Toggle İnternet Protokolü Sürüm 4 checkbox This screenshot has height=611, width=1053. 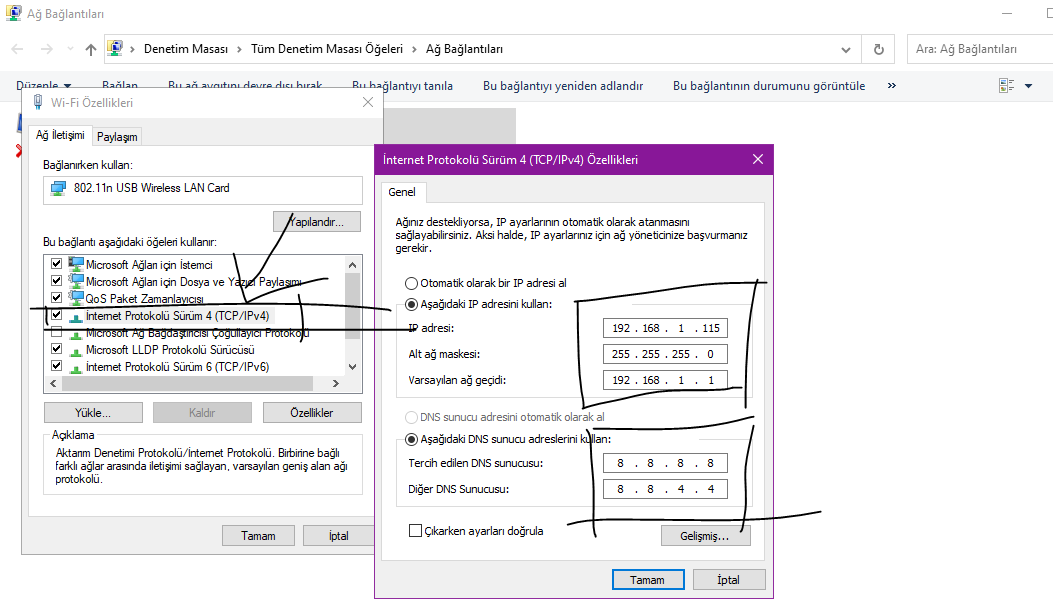[56, 315]
